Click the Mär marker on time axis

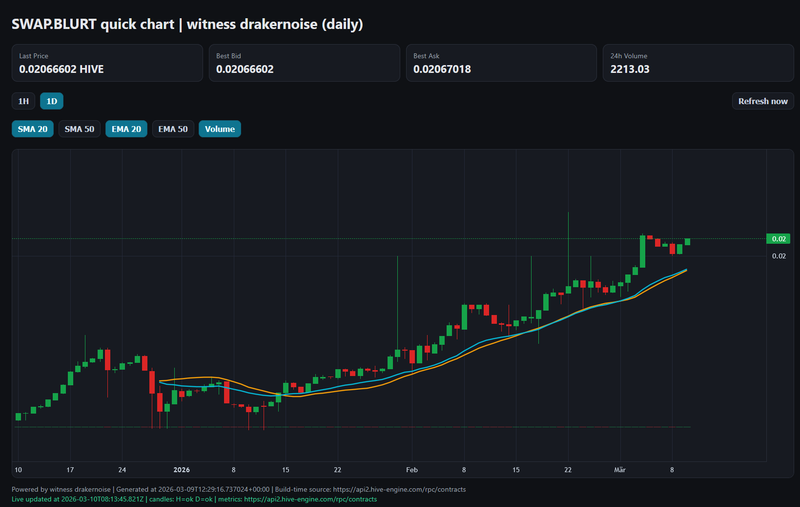[x=620, y=469]
